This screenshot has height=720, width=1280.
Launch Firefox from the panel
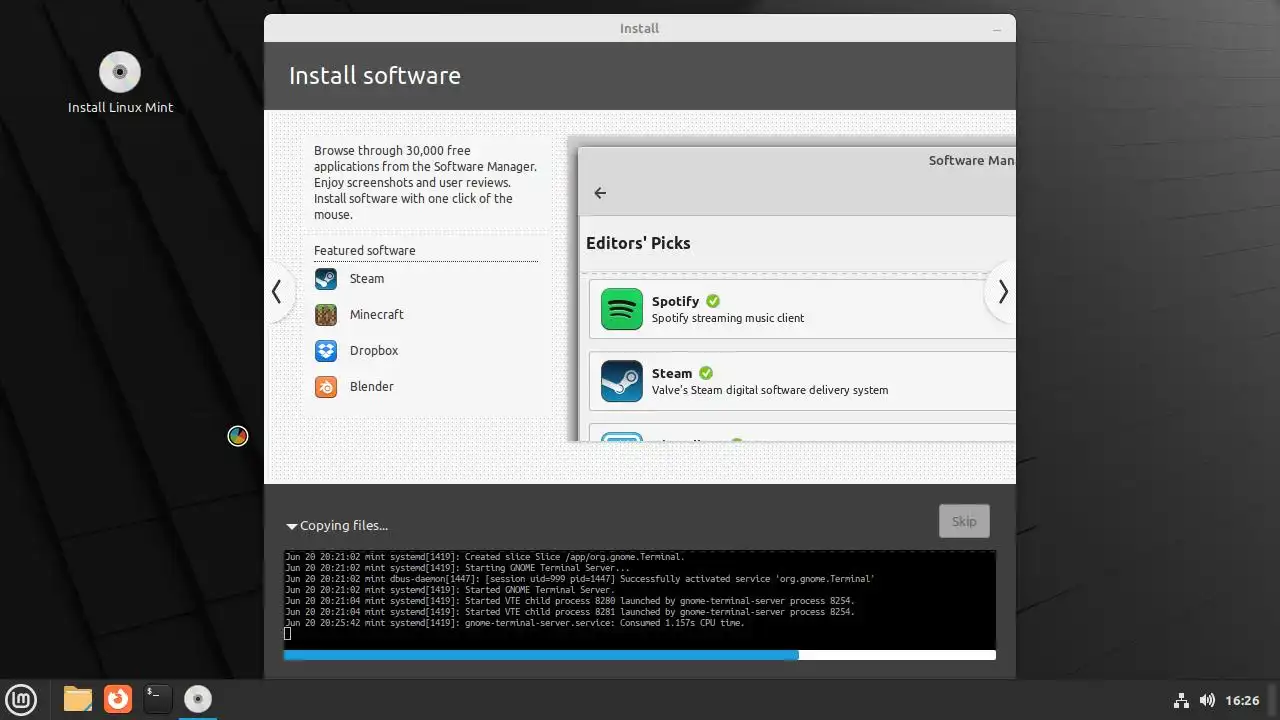(118, 699)
